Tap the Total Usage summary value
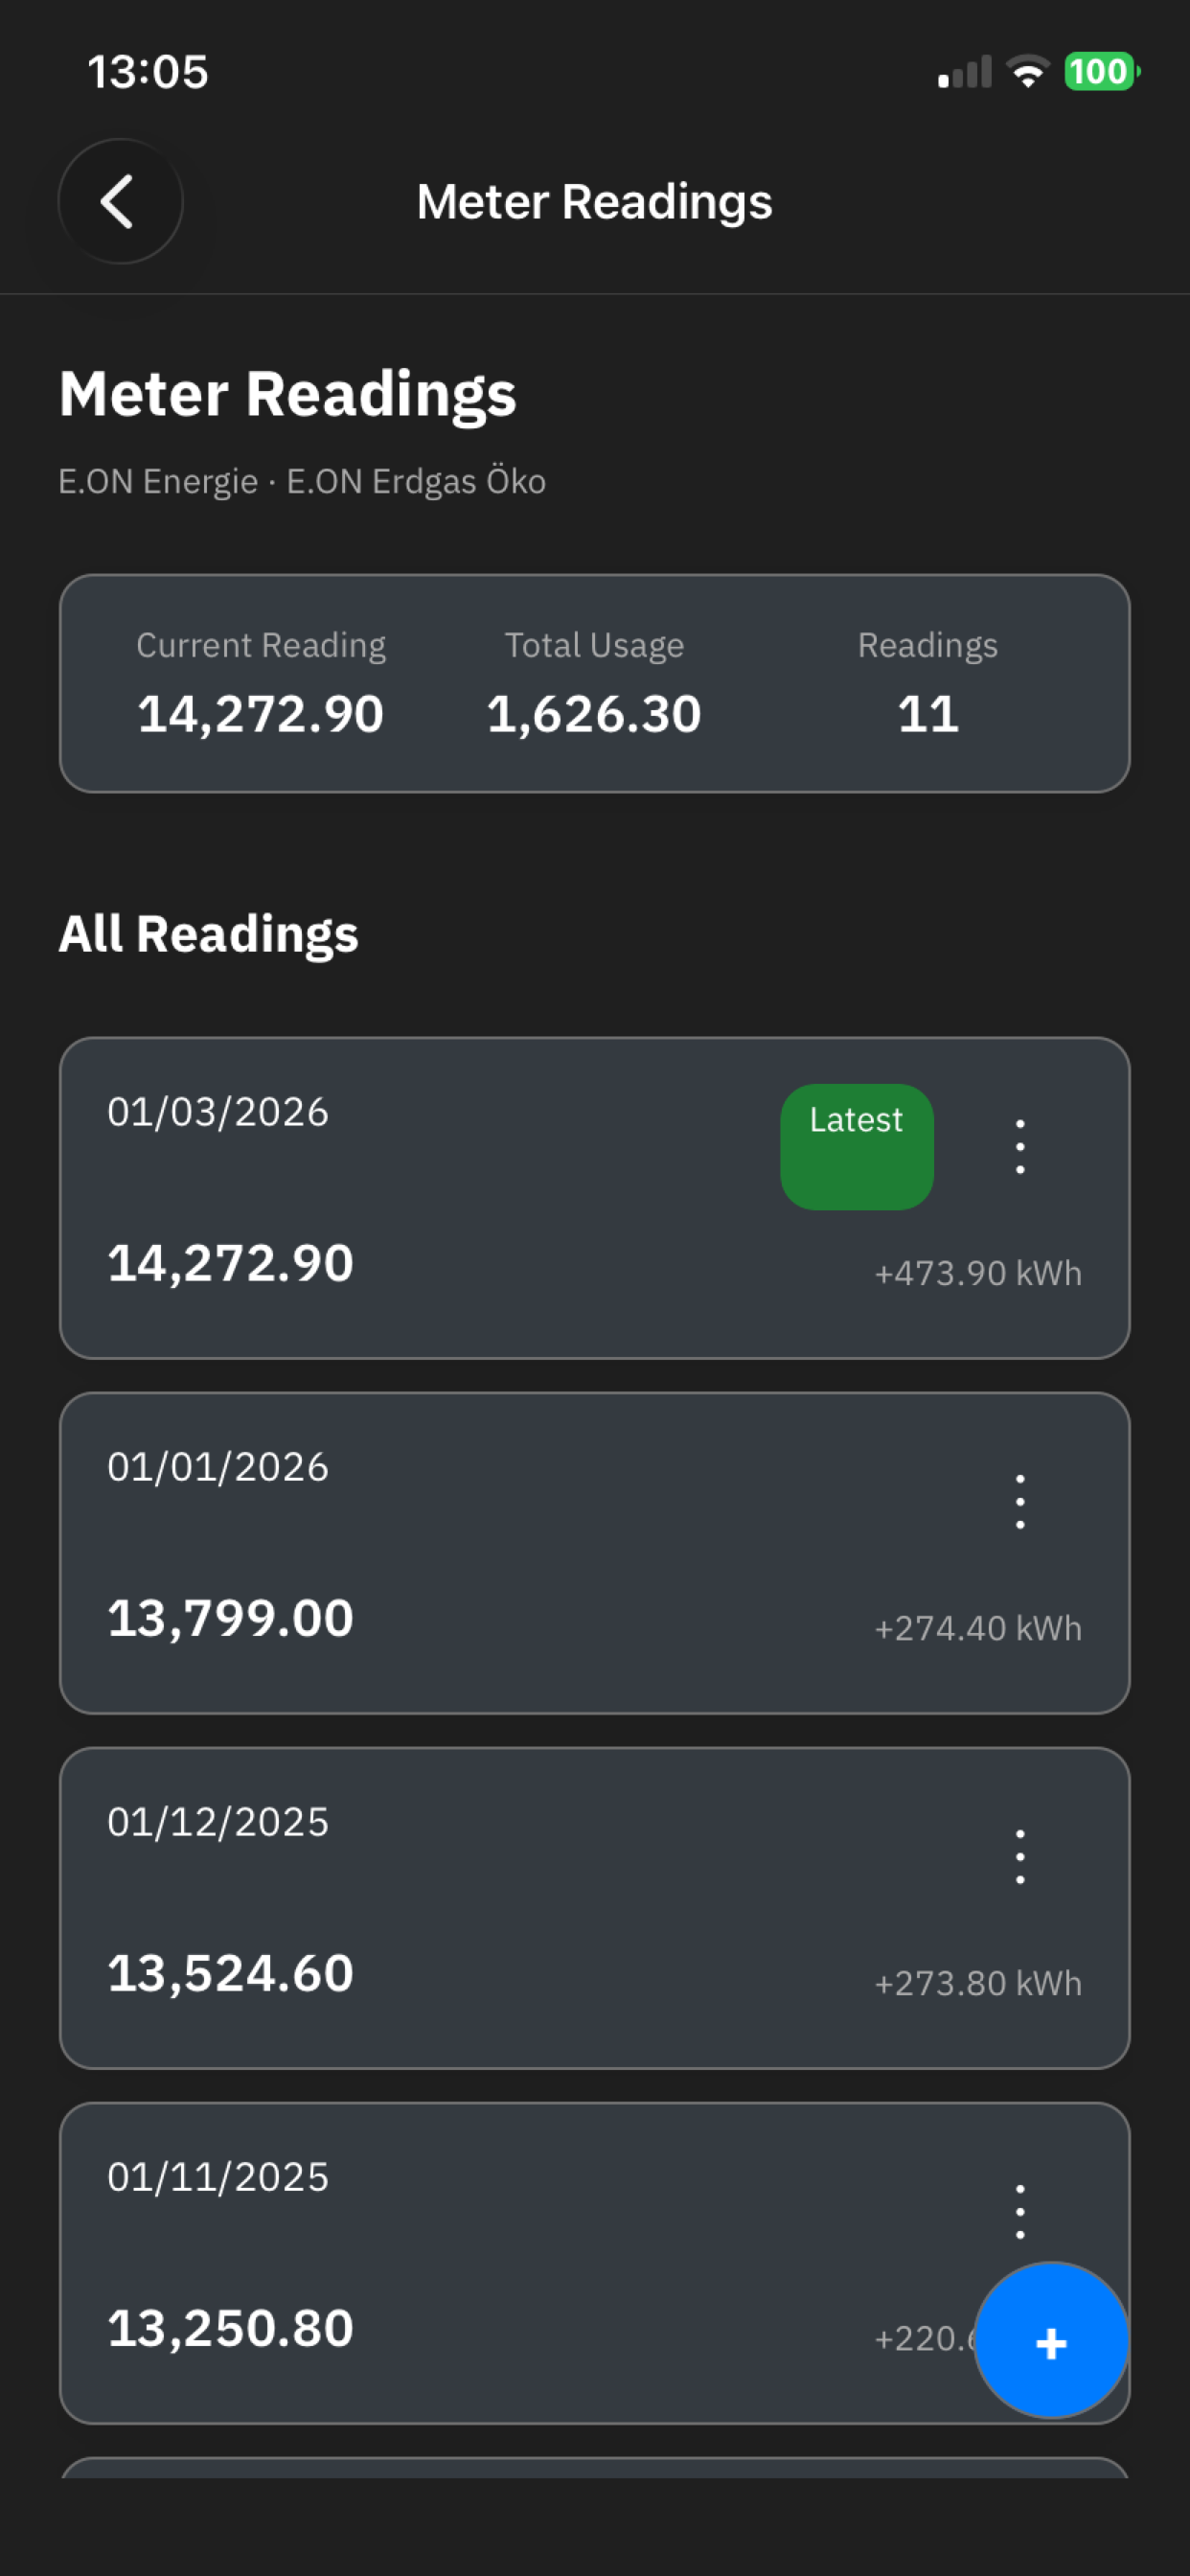Screen dimensions: 1190x2576 pyautogui.click(x=594, y=714)
